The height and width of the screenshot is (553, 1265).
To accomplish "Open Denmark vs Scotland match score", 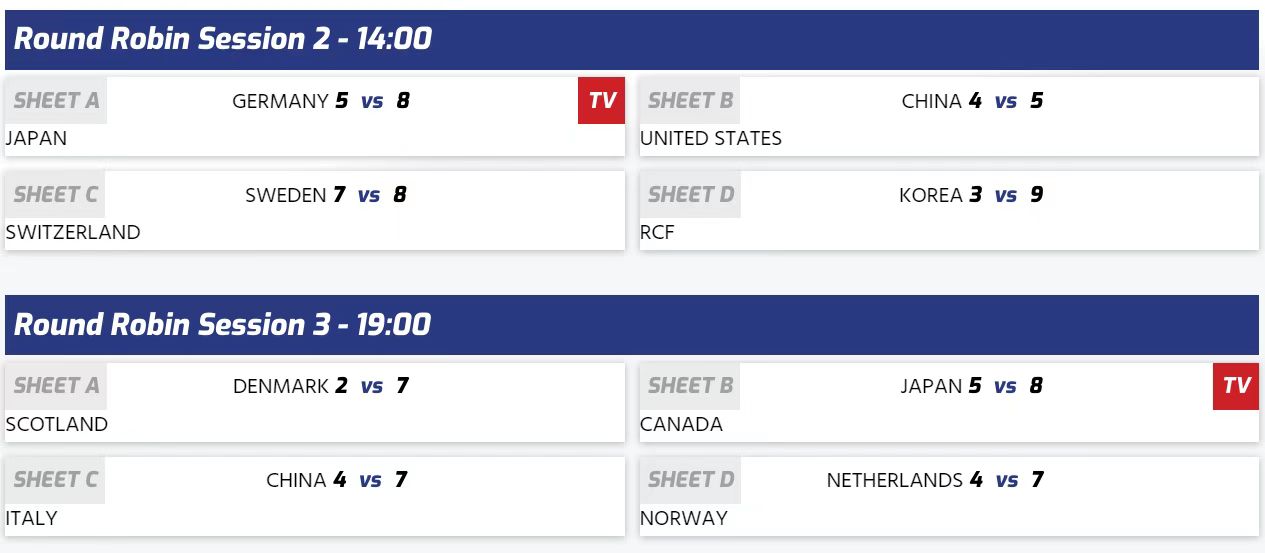I will pos(372,386).
